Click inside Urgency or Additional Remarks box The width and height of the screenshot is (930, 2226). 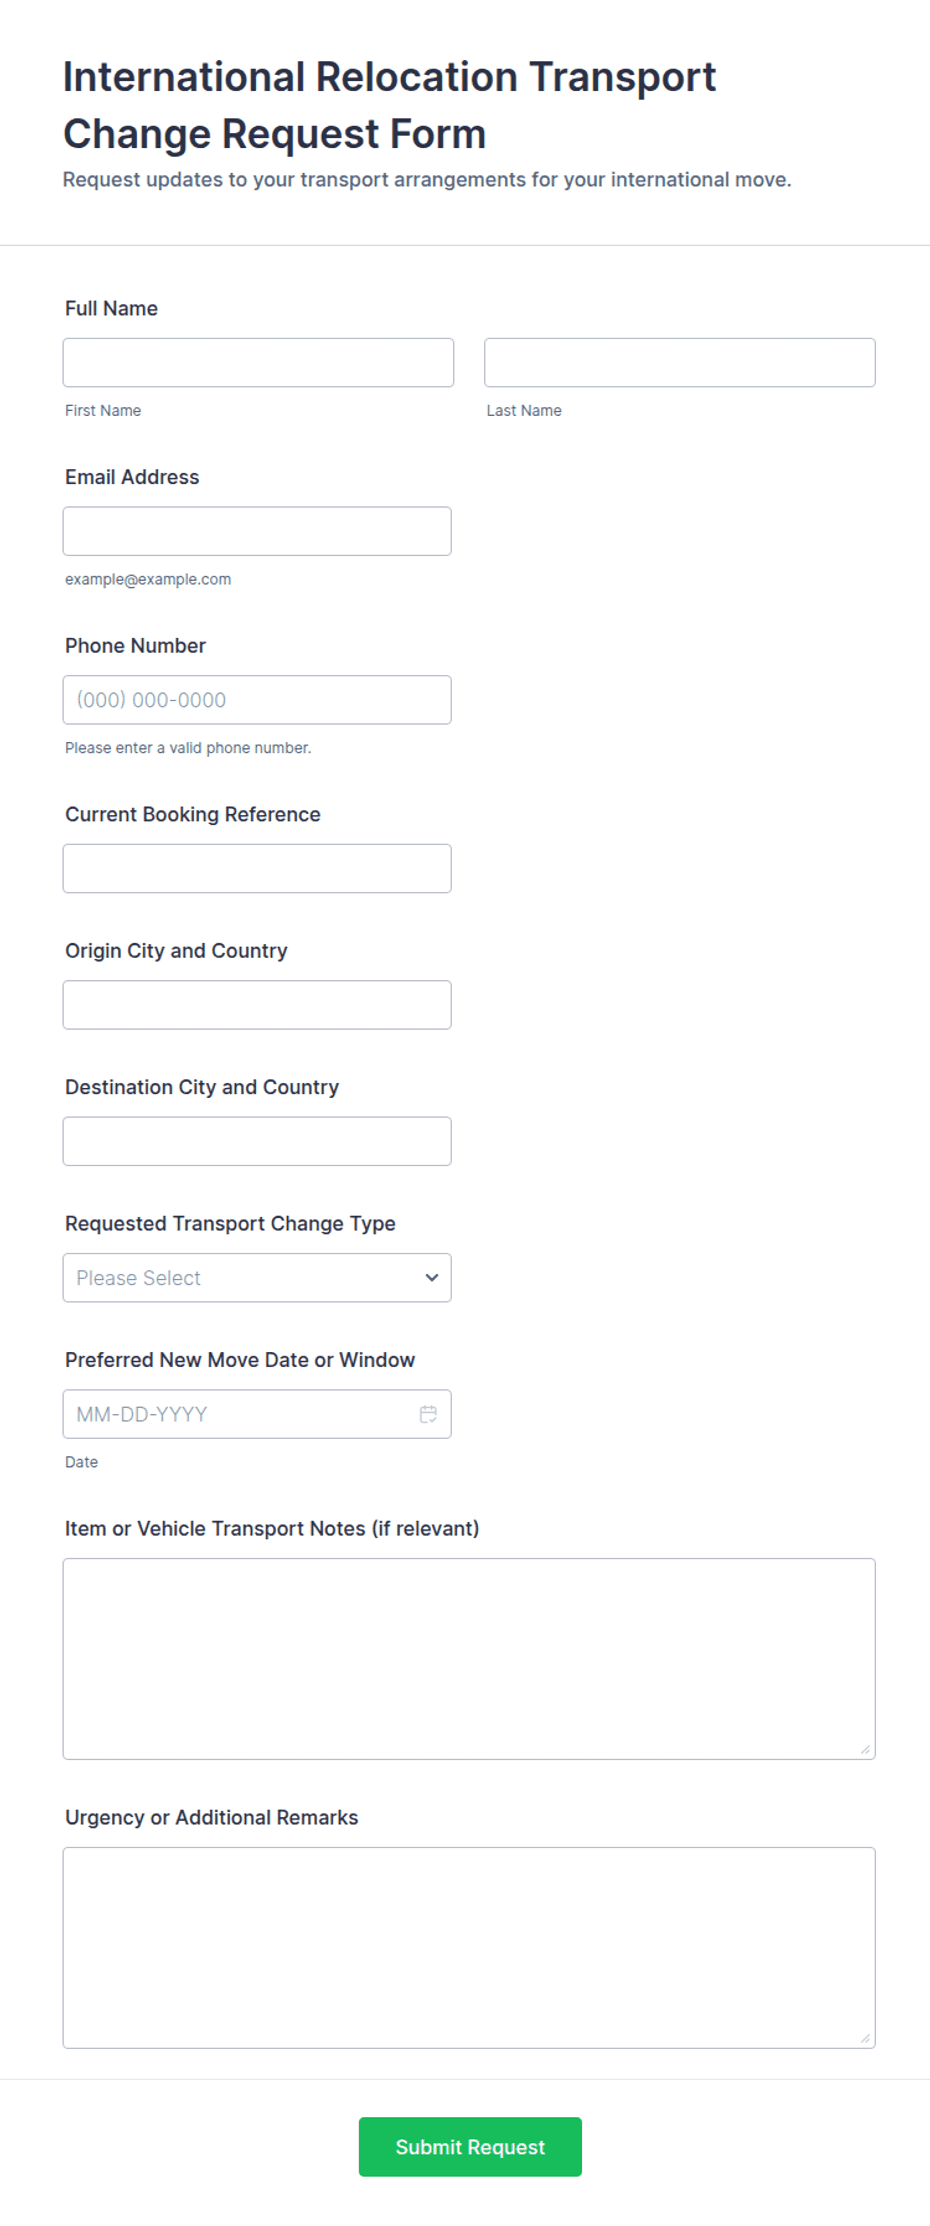[469, 1948]
